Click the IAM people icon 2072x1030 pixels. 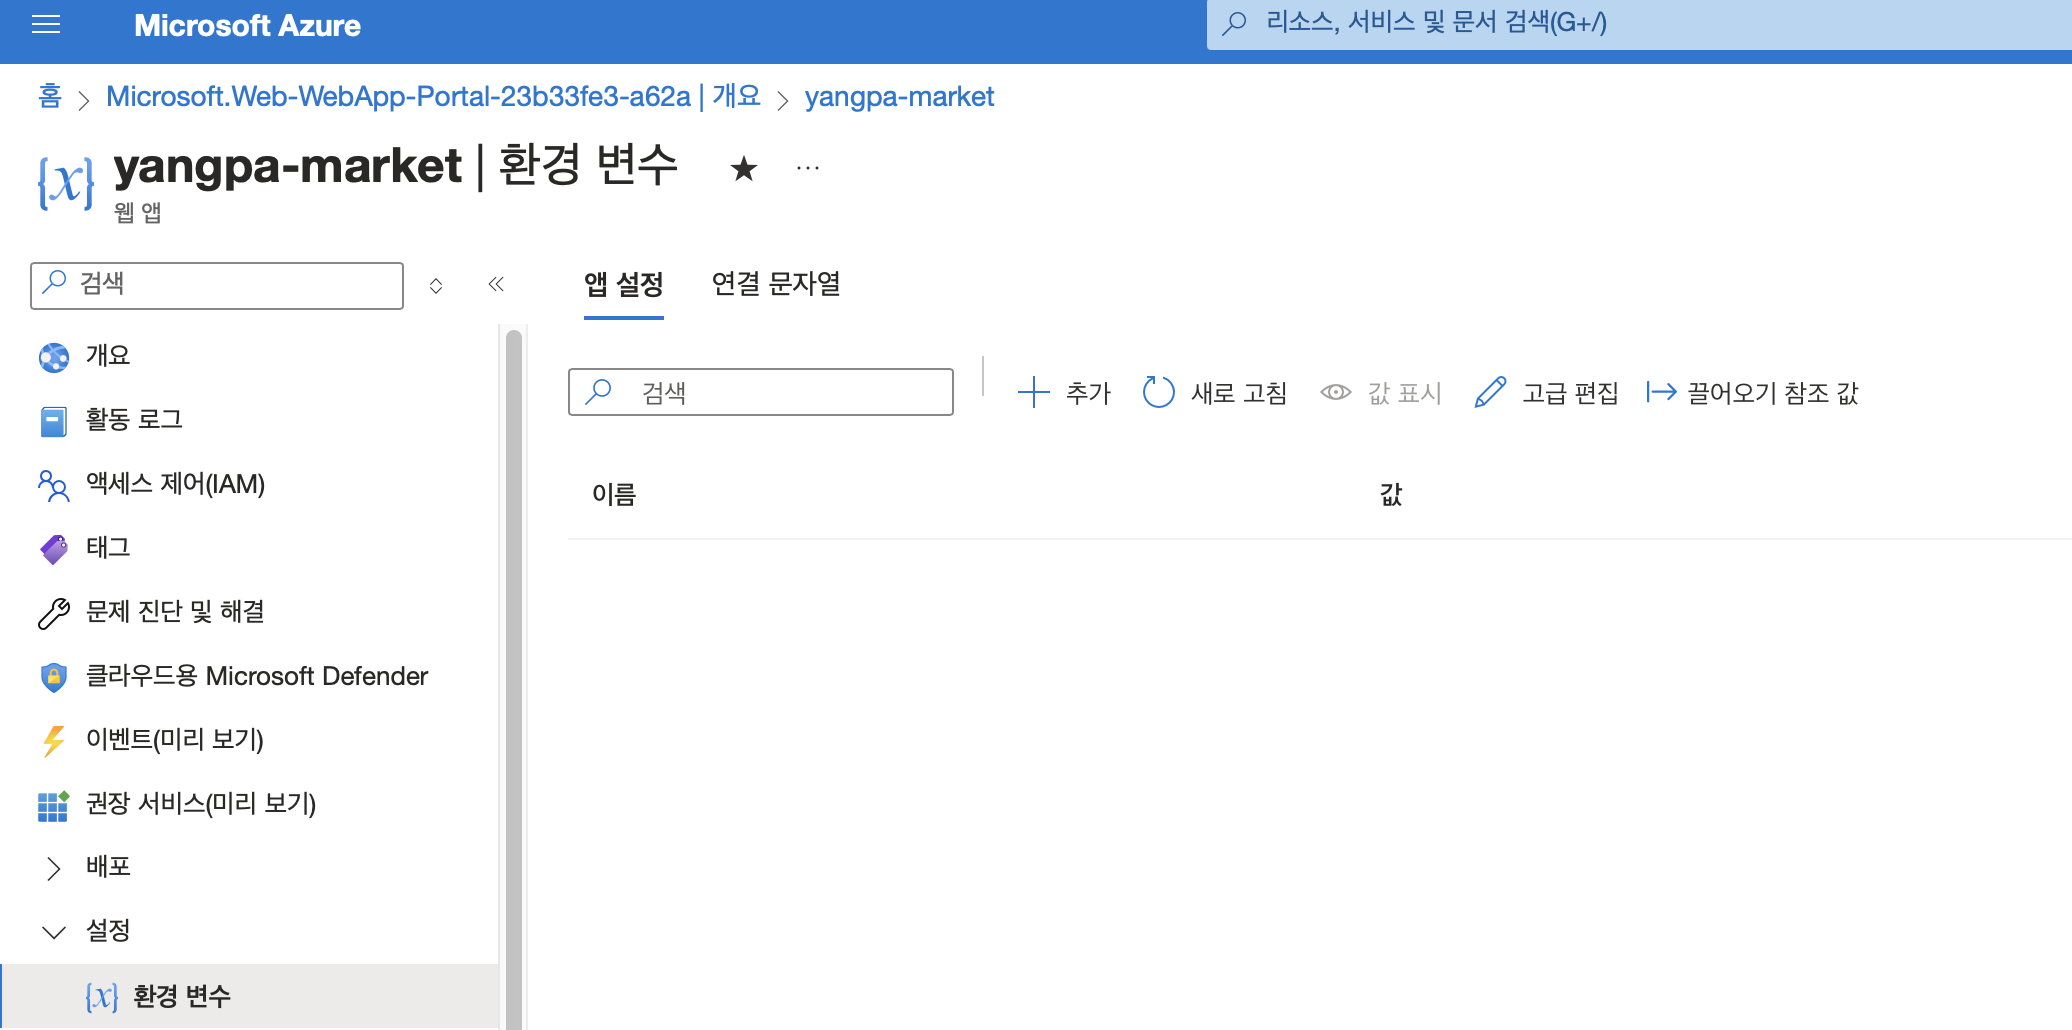point(54,485)
